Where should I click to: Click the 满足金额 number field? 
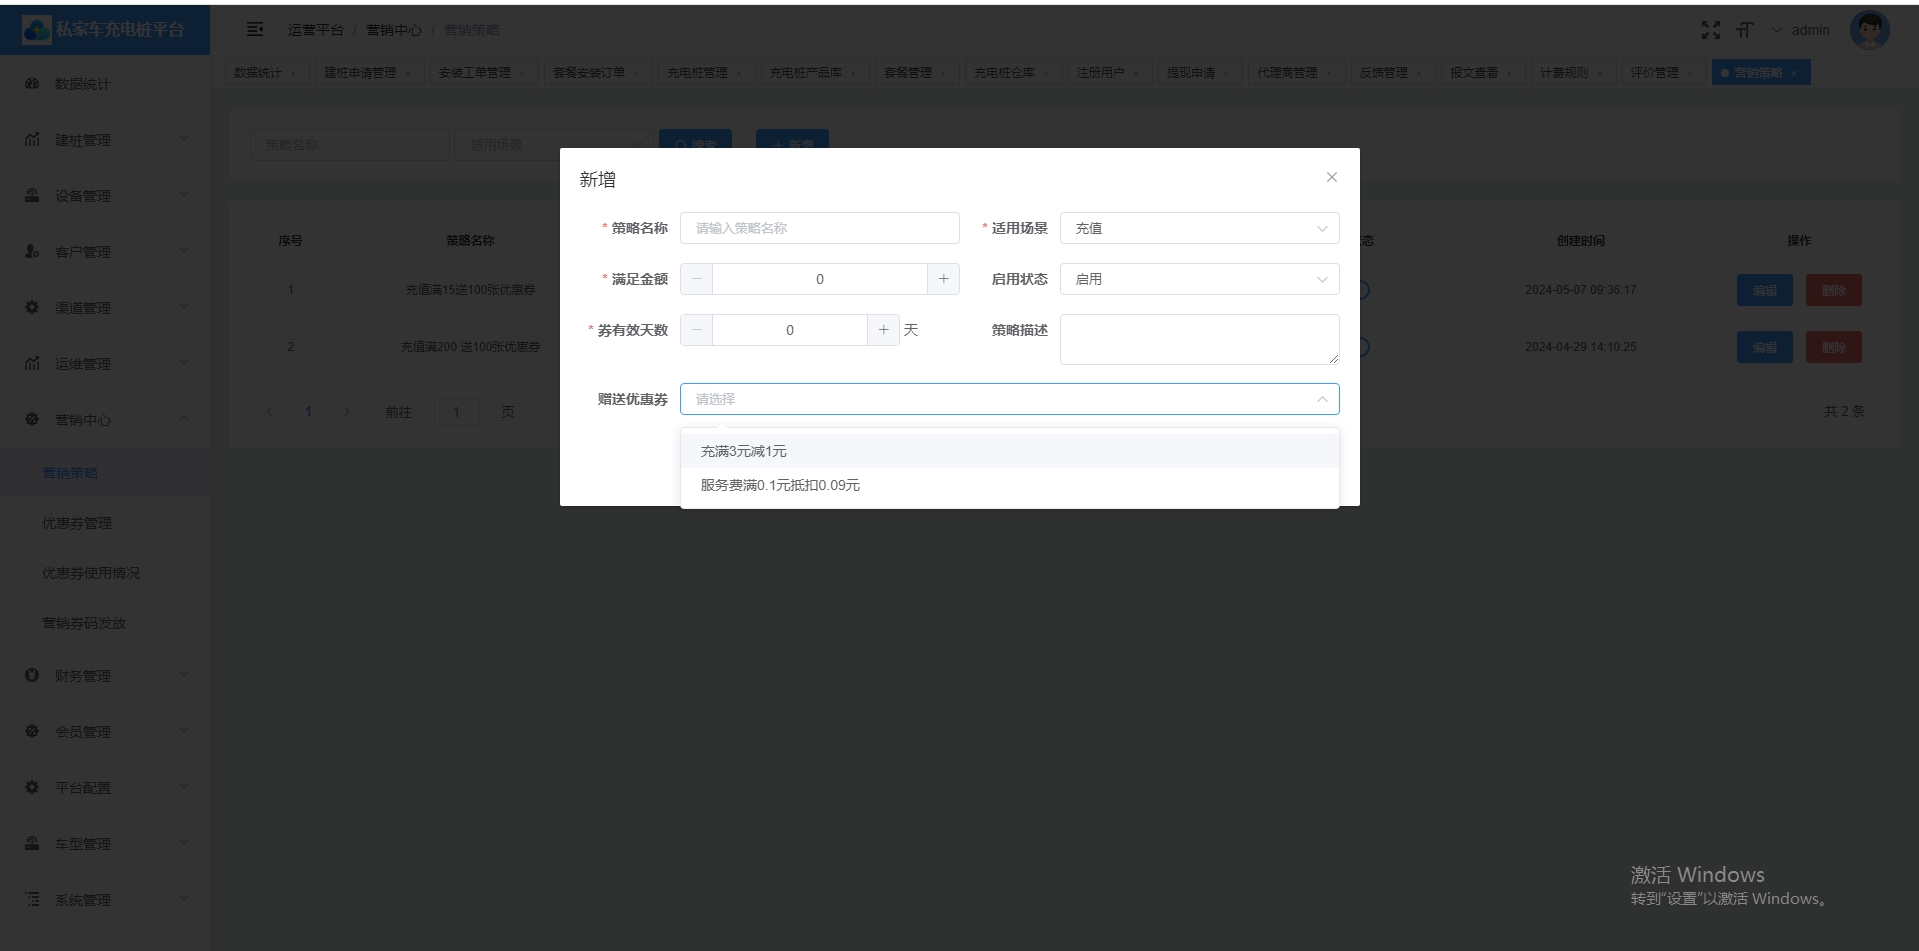(x=820, y=279)
